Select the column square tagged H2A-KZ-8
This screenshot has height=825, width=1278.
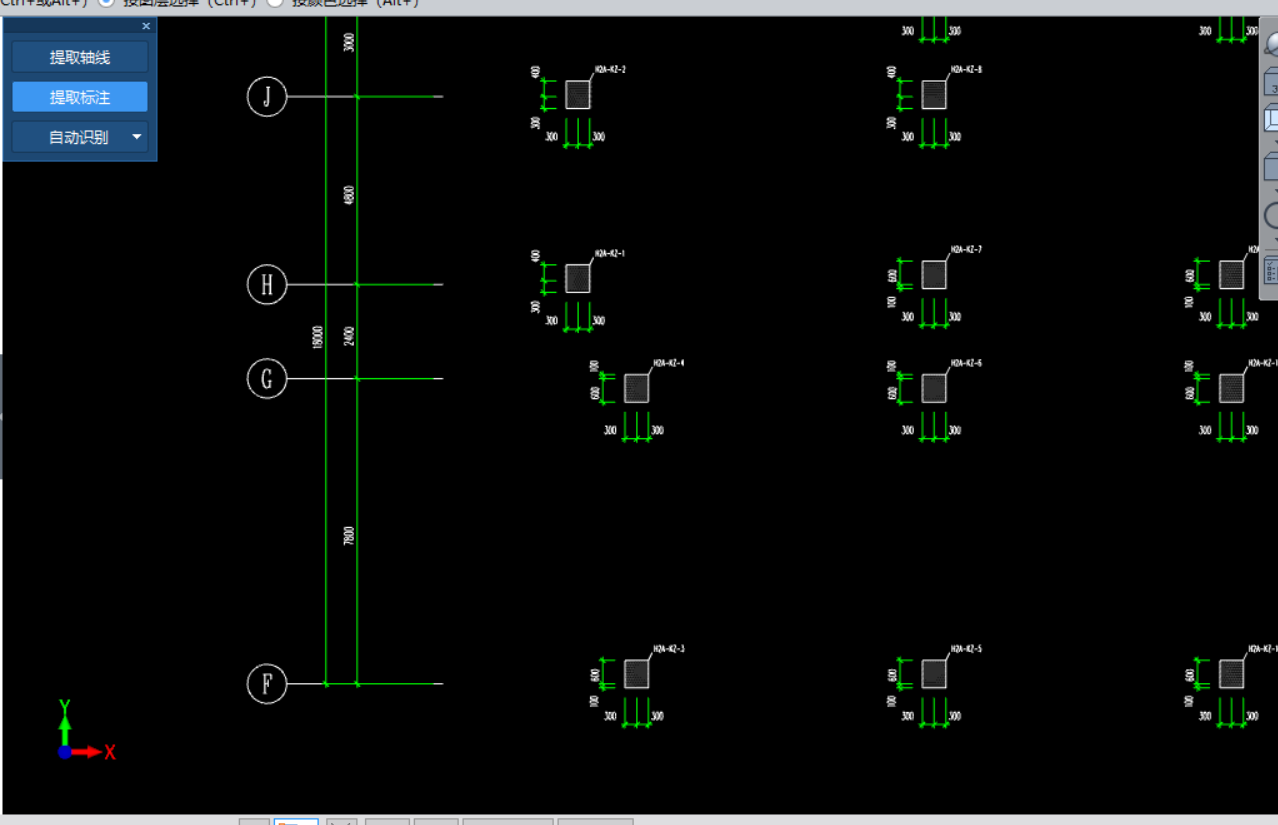pyautogui.click(x=934, y=95)
